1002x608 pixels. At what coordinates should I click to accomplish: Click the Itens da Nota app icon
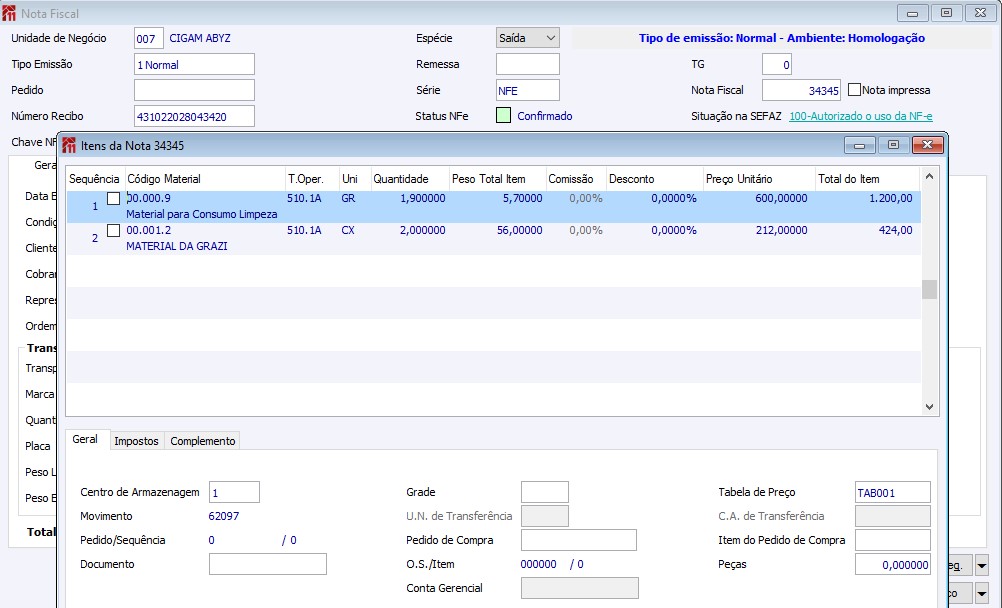69,146
